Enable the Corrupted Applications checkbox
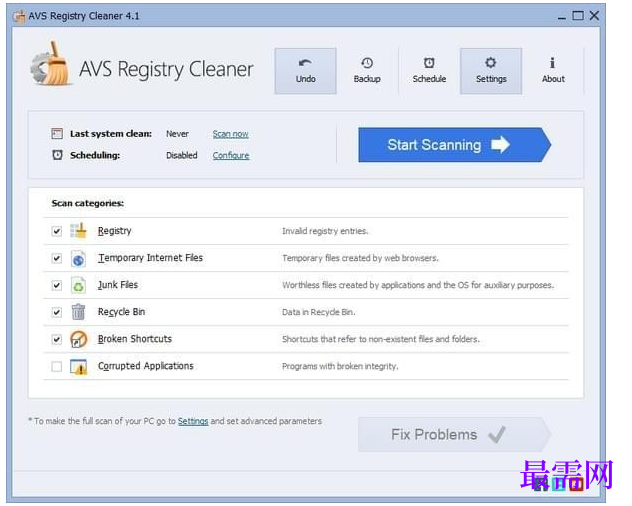This screenshot has width=632, height=506. 57,366
